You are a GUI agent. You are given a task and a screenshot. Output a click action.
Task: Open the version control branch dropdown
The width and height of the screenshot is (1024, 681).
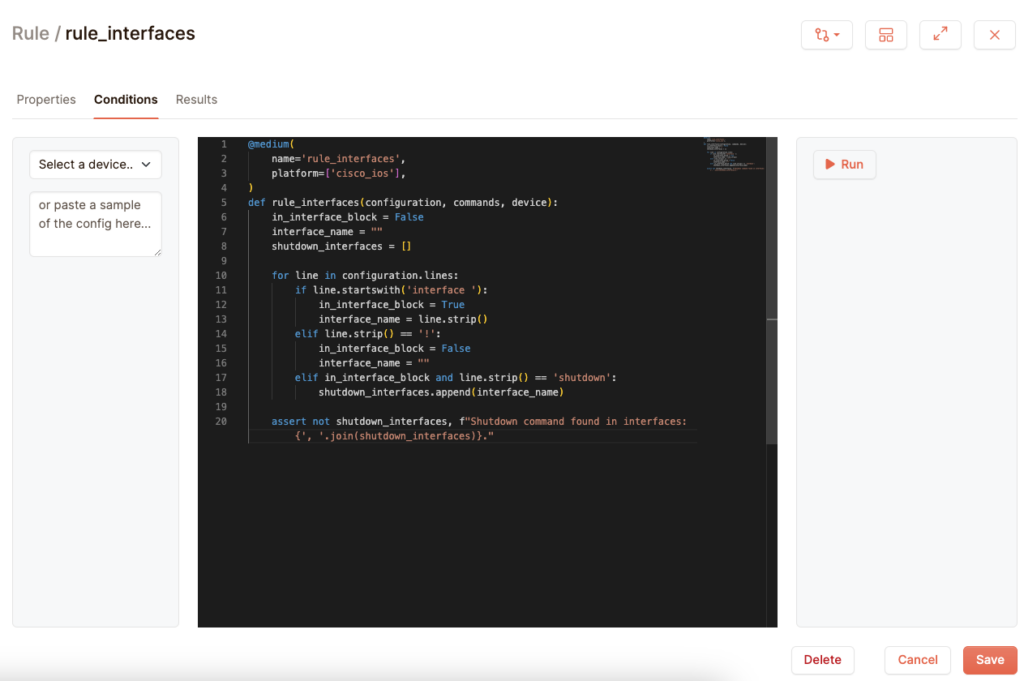coord(826,35)
